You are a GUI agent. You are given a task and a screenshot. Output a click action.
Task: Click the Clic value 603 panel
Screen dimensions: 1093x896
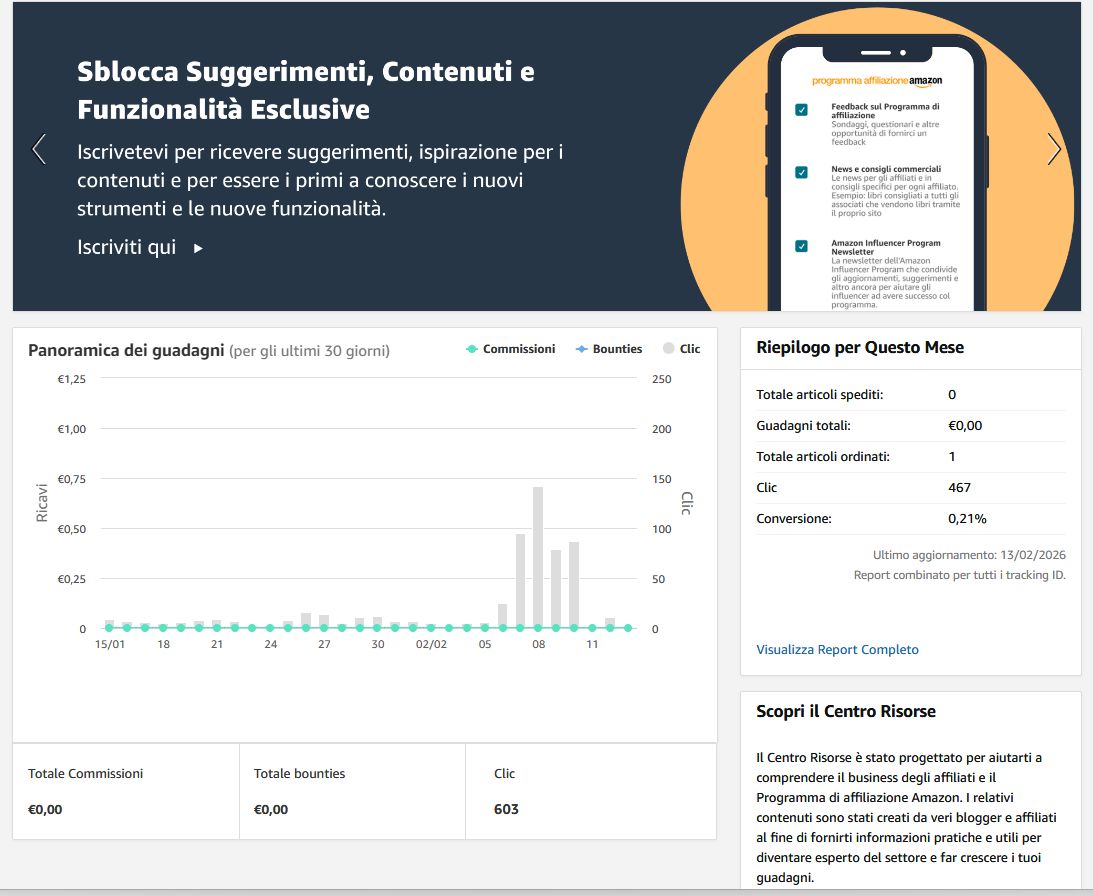point(590,790)
